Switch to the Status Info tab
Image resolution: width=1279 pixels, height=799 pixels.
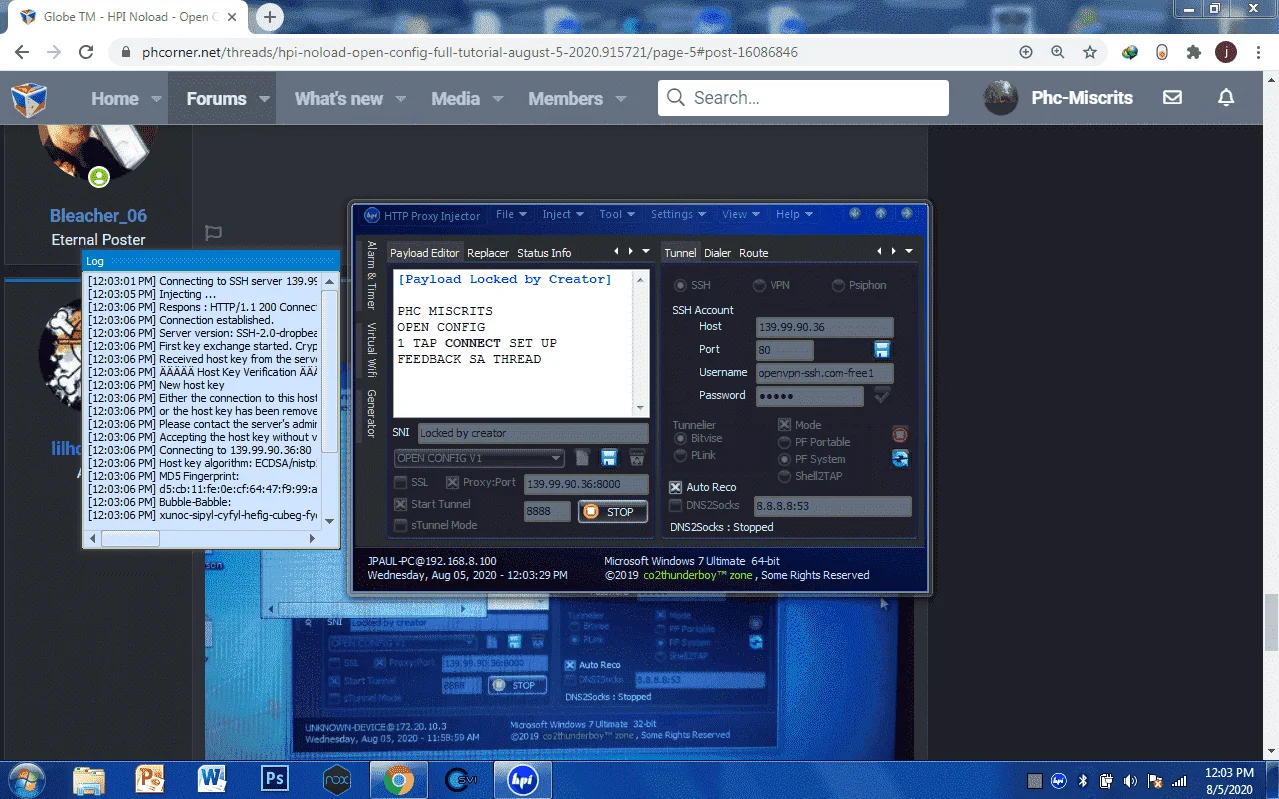pyautogui.click(x=544, y=253)
